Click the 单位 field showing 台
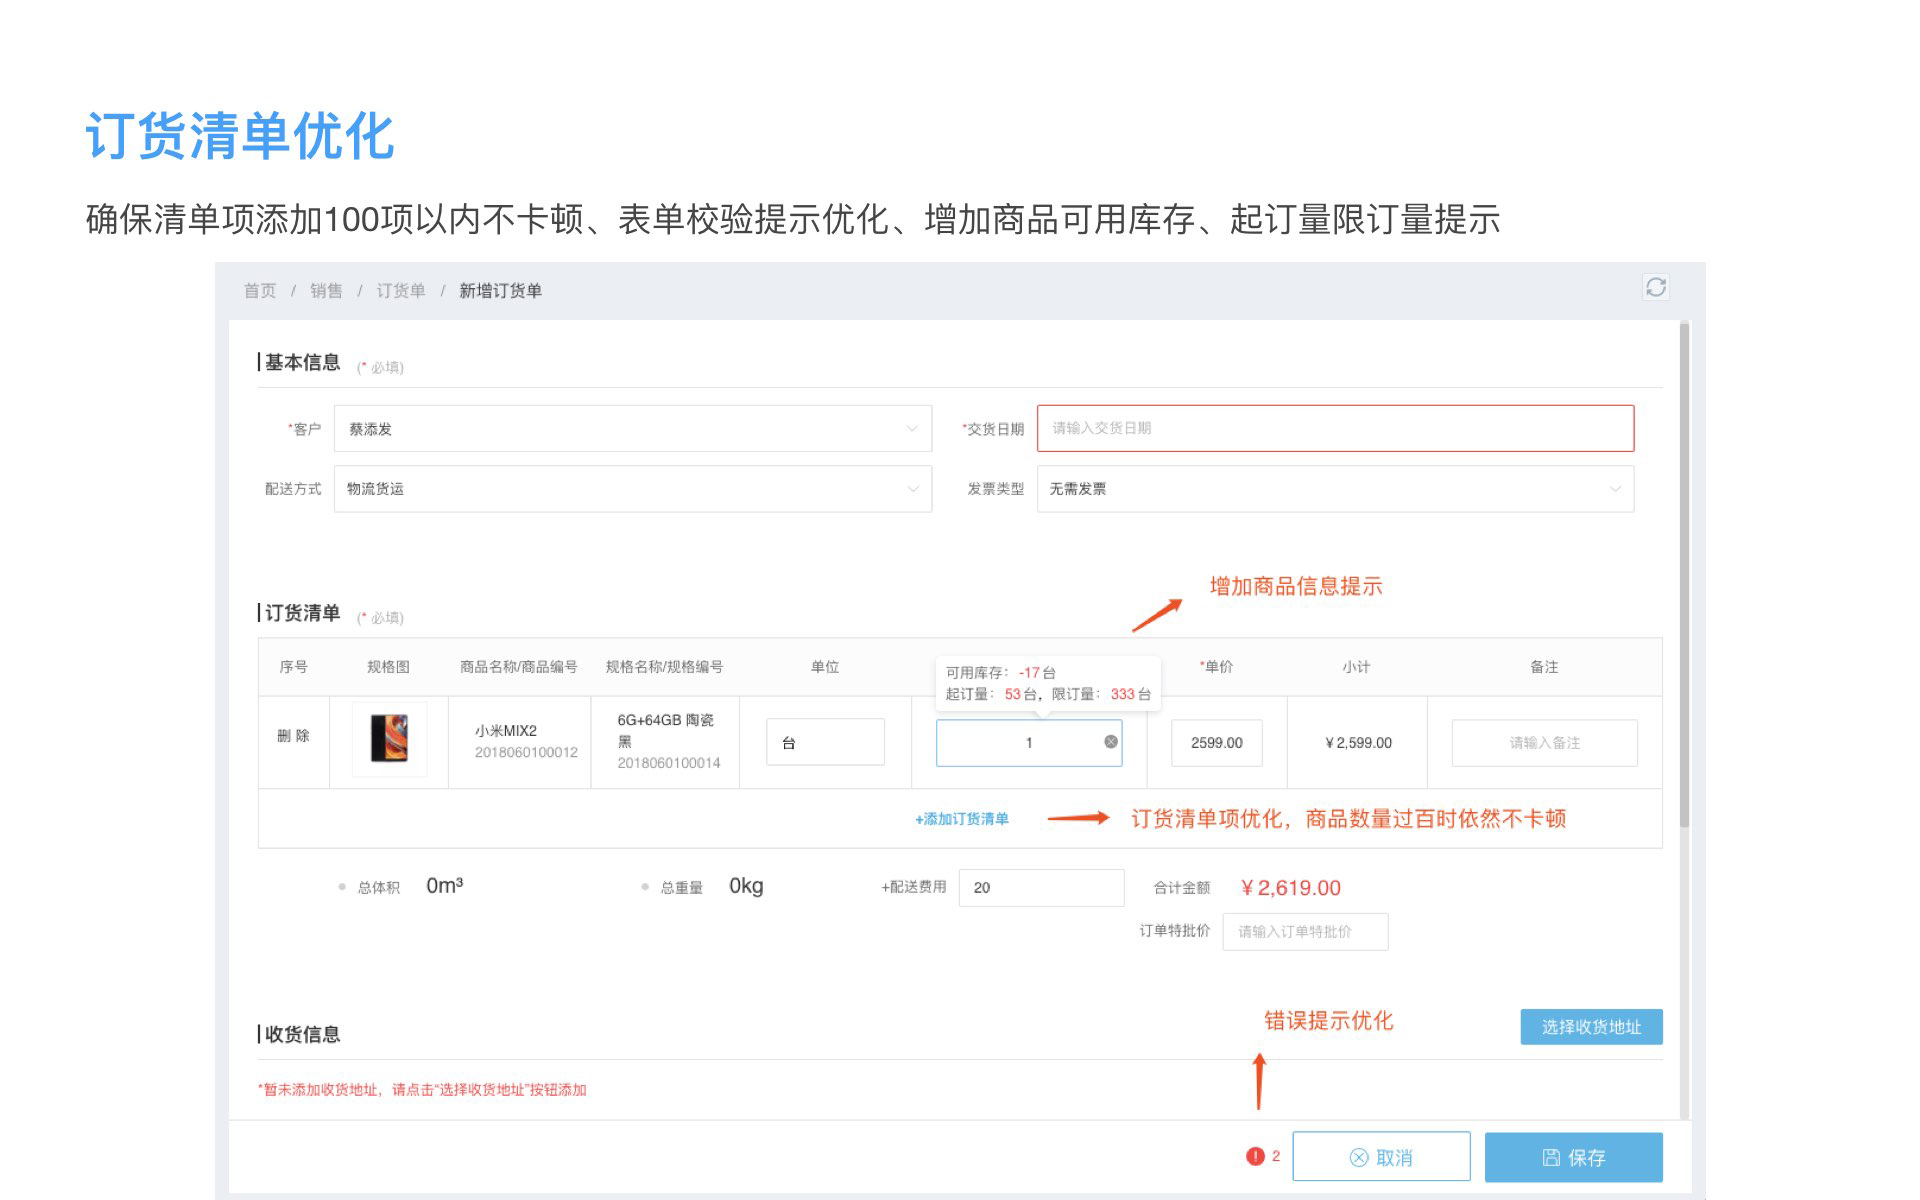 825,743
